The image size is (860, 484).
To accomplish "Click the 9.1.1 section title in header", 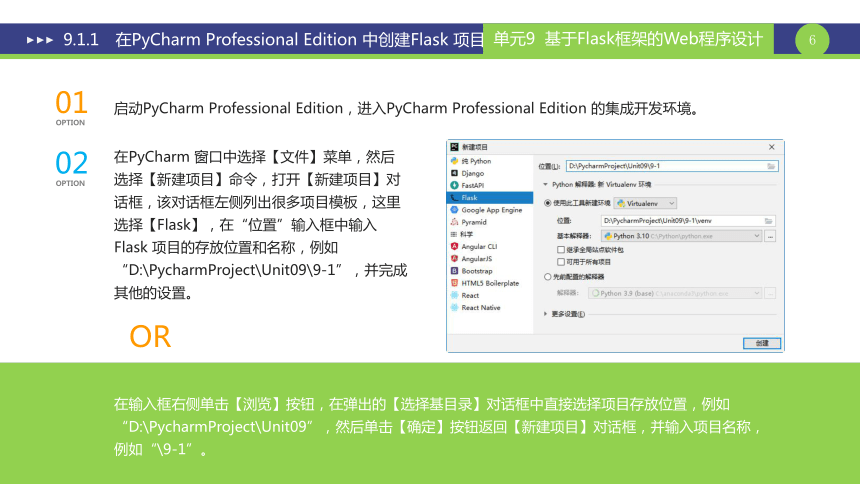I will [x=272, y=40].
